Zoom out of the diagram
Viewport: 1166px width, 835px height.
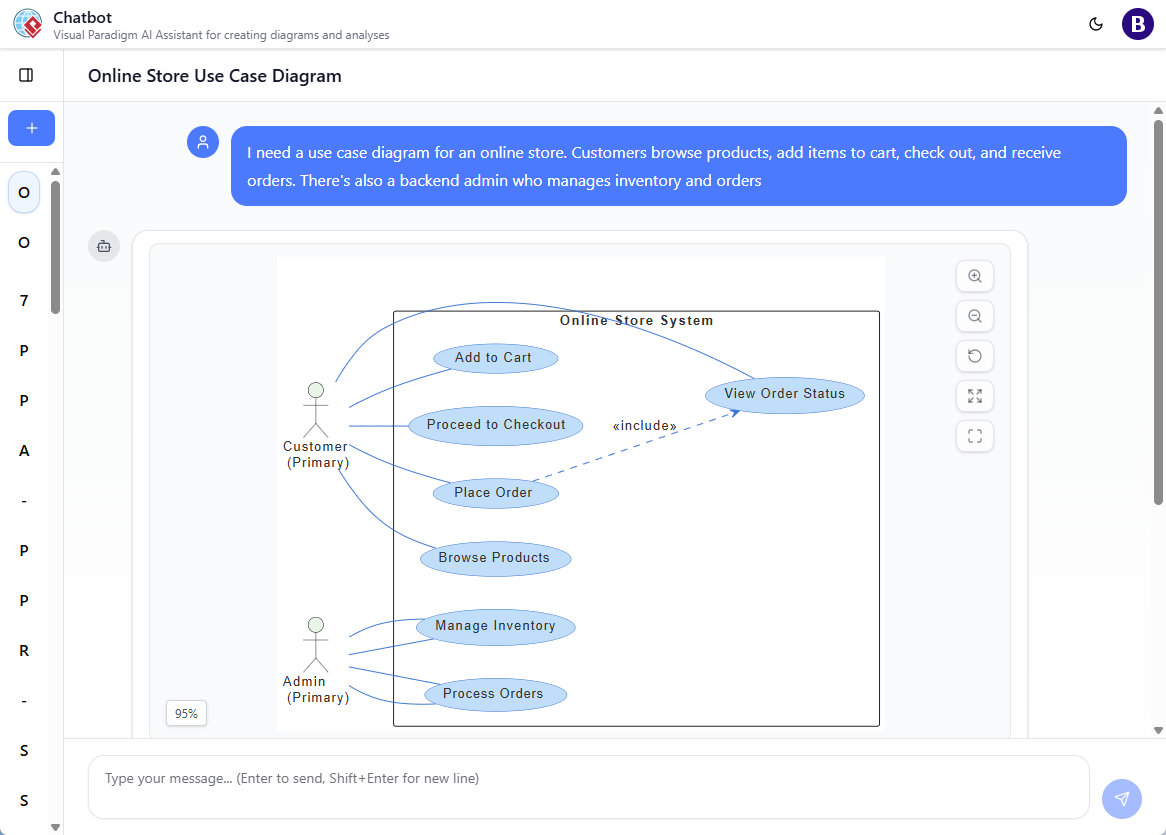coord(974,316)
